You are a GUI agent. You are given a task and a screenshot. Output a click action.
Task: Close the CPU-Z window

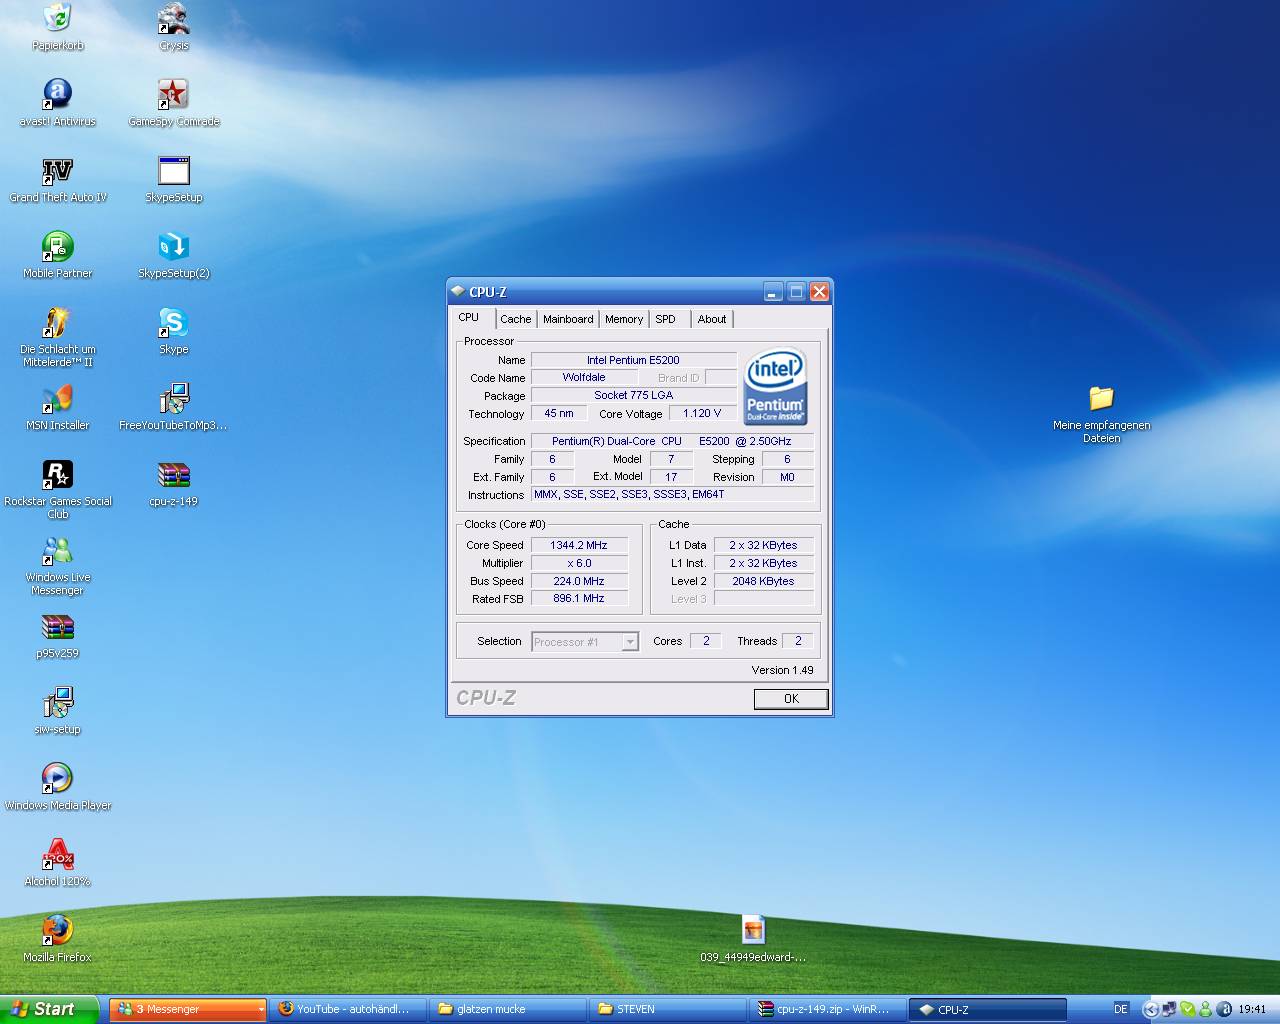819,292
